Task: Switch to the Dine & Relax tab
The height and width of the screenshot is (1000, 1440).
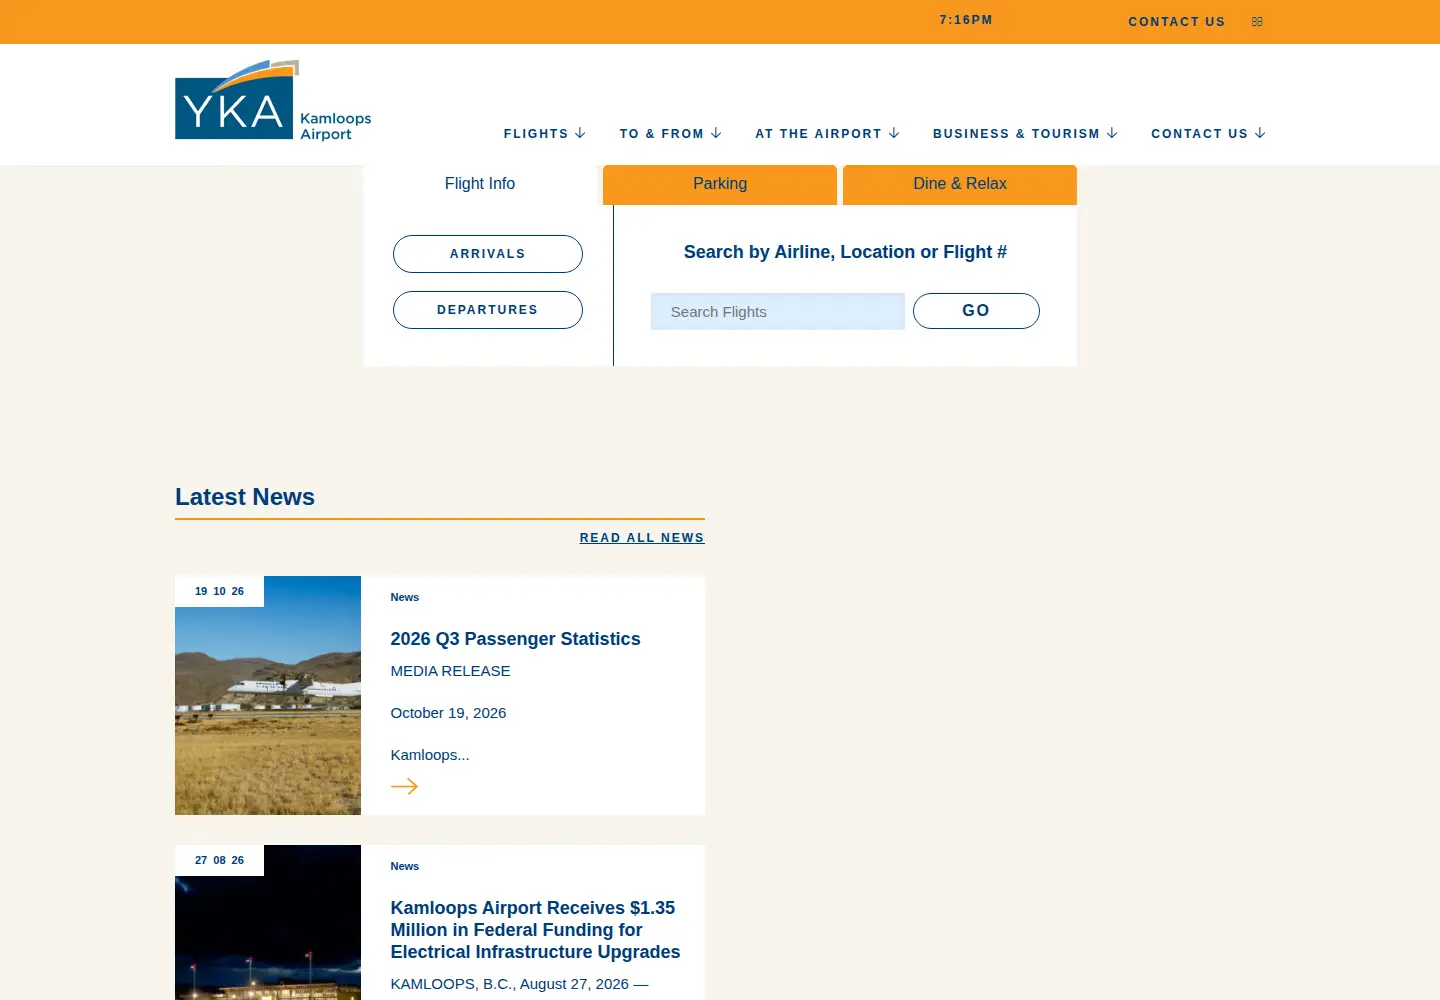Action: [x=960, y=184]
